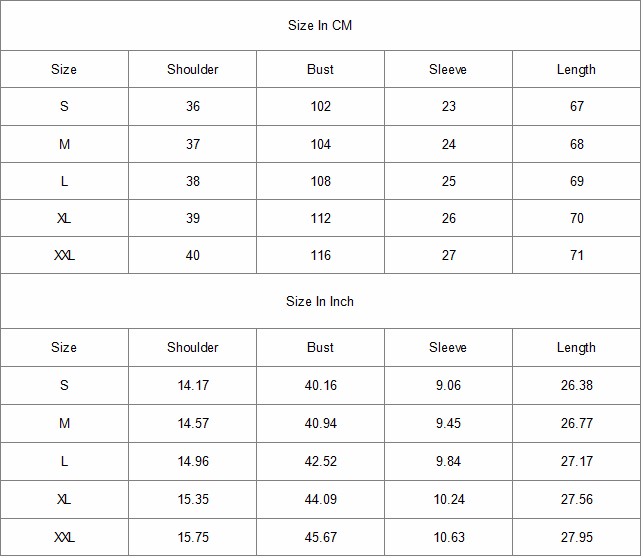Select the XXL row label in the CM table
Screen dimensions: 643x558
click(x=64, y=256)
